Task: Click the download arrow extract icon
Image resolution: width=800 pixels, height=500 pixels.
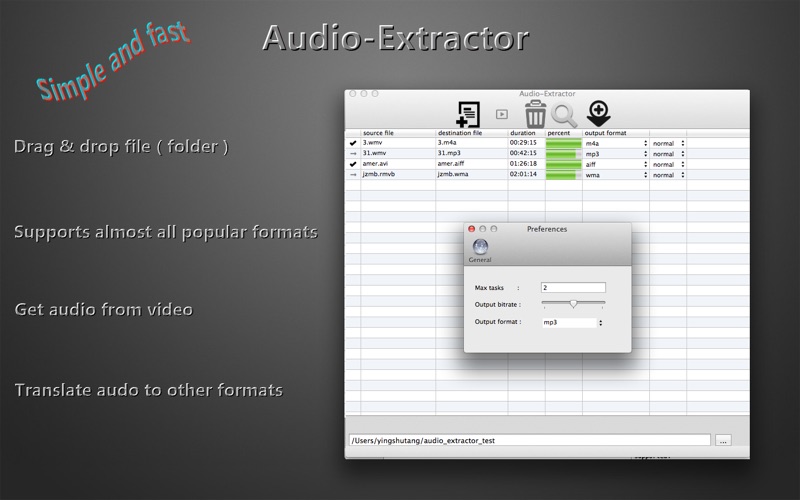Action: pyautogui.click(x=598, y=113)
